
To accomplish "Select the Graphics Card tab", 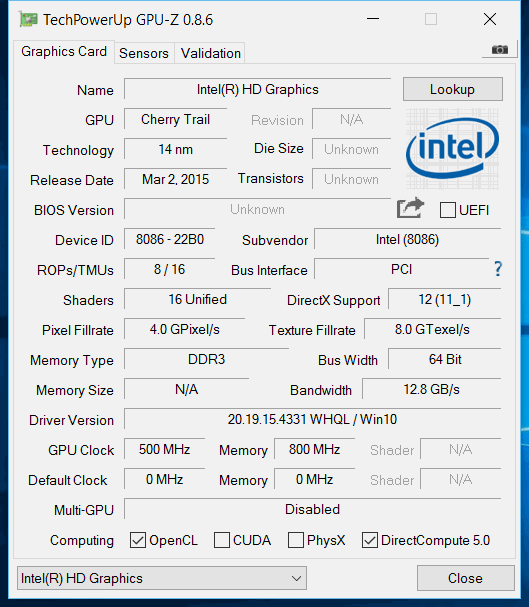I will 64,51.
